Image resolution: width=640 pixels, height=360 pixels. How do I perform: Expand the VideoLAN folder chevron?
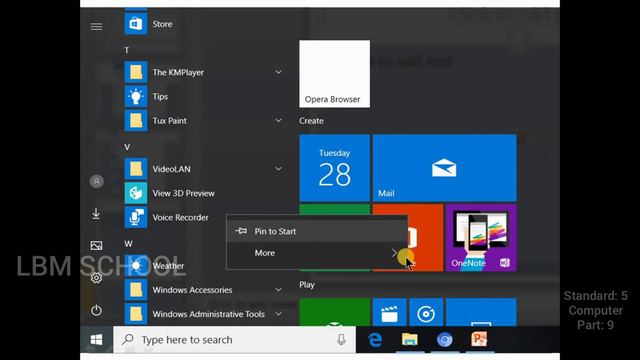click(x=278, y=169)
